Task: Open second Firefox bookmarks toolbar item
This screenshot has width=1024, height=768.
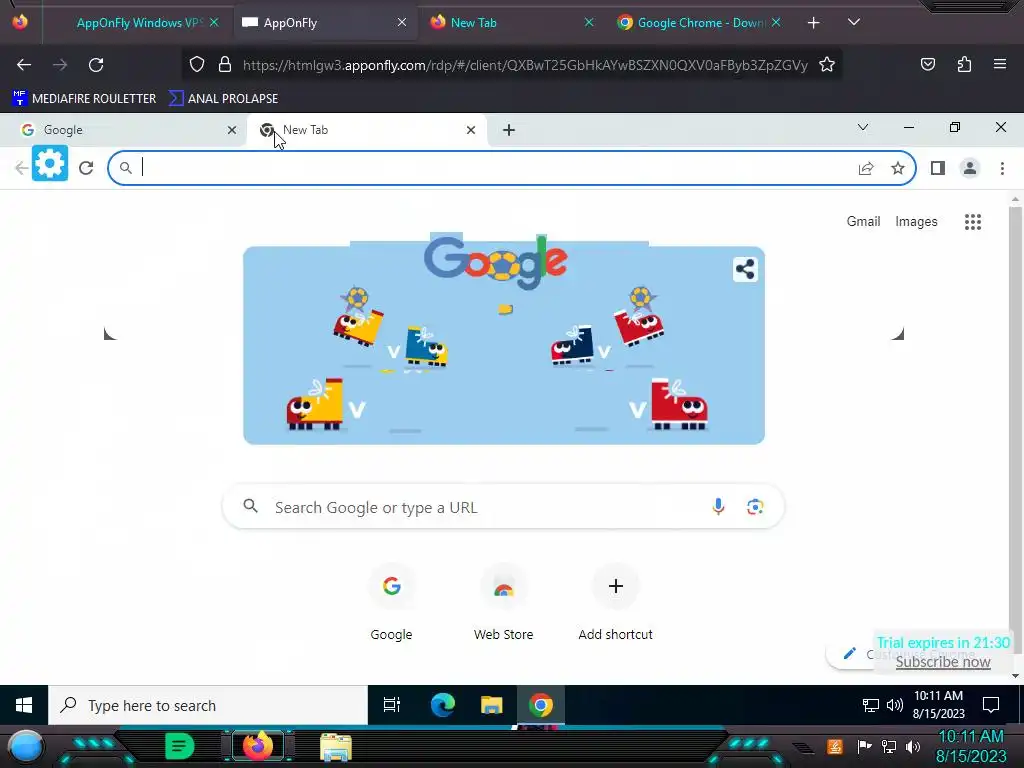Action: 223,99
